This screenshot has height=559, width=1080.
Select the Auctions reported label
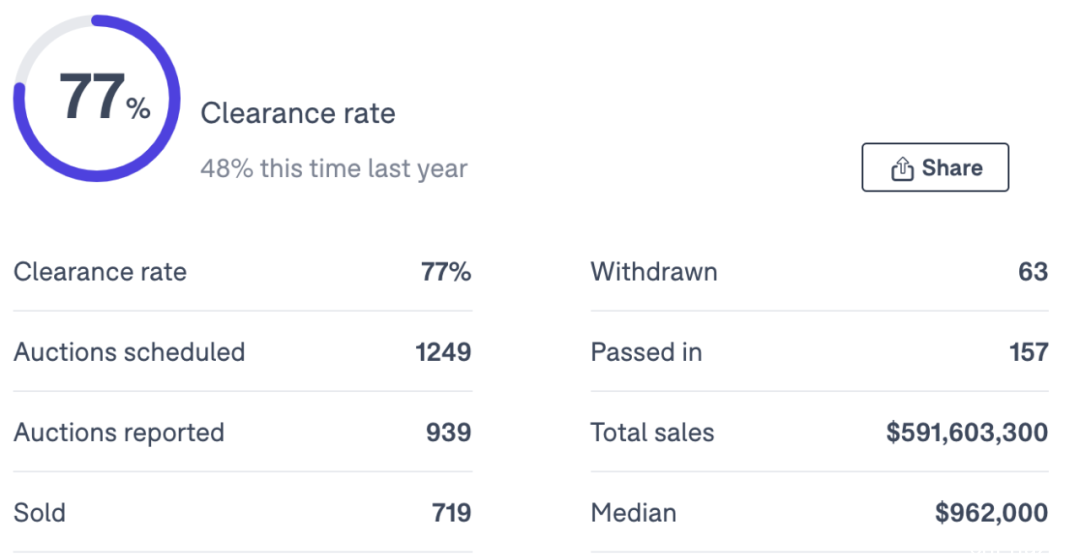119,433
